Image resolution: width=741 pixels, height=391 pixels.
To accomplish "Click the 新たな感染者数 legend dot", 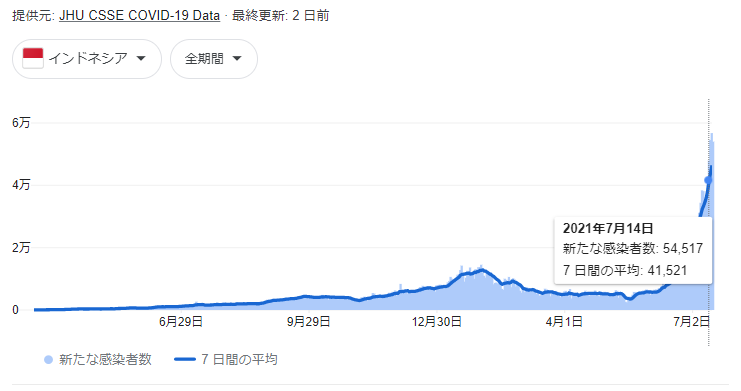I will pos(48,360).
